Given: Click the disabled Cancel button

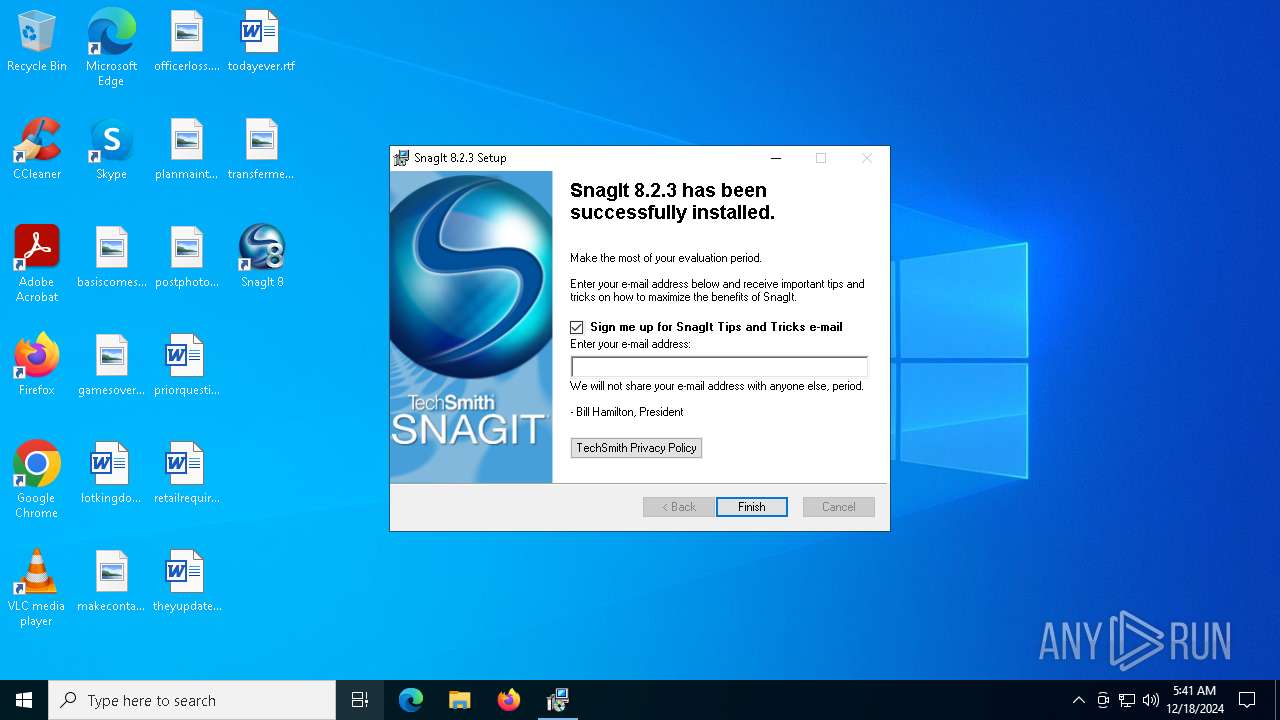Looking at the screenshot, I should [839, 507].
